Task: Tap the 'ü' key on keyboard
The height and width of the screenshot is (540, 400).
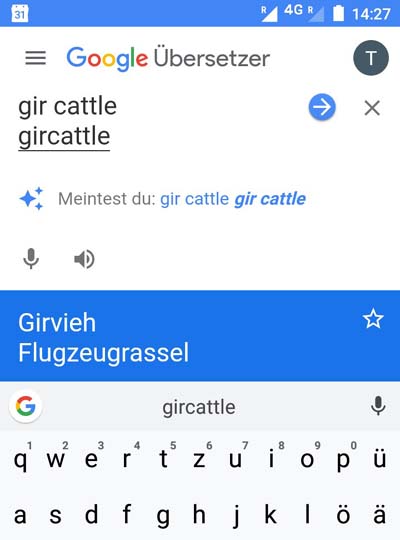Action: [x=379, y=459]
